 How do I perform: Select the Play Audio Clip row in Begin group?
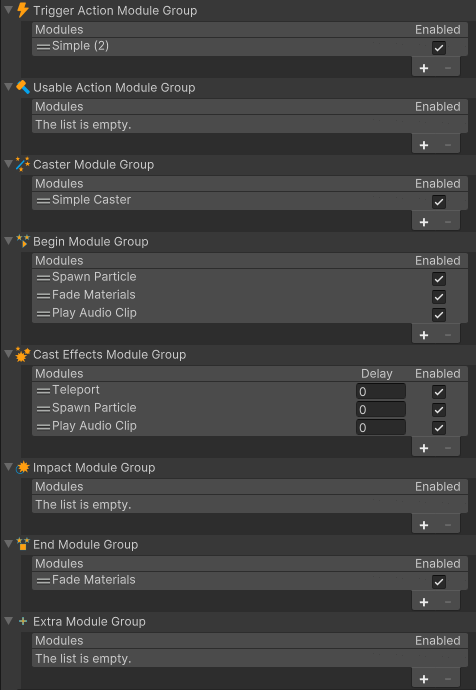pos(250,313)
